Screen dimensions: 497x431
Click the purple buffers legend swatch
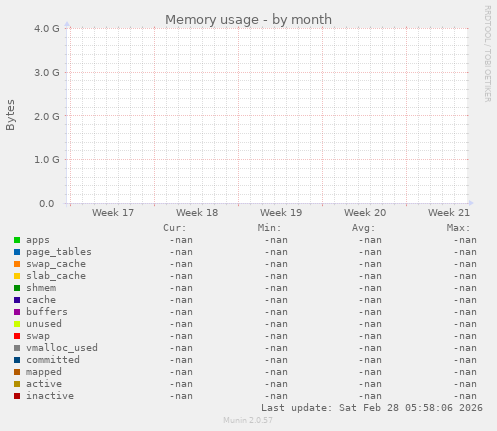click(17, 312)
